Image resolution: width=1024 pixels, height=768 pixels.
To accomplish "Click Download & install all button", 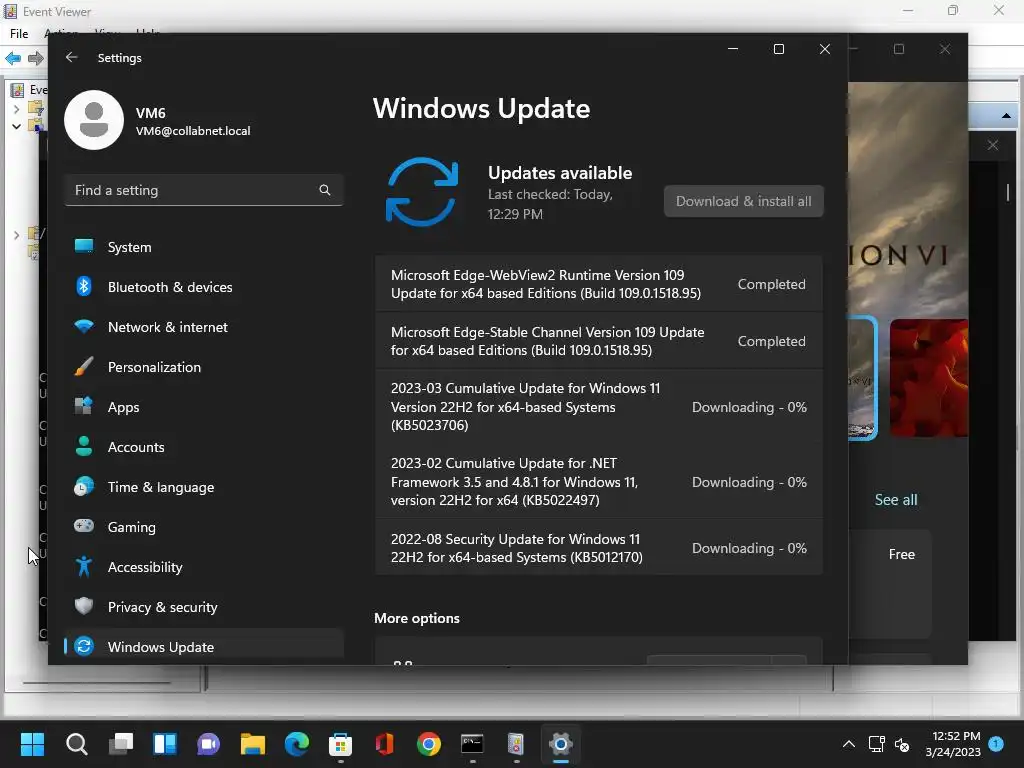I will [743, 201].
